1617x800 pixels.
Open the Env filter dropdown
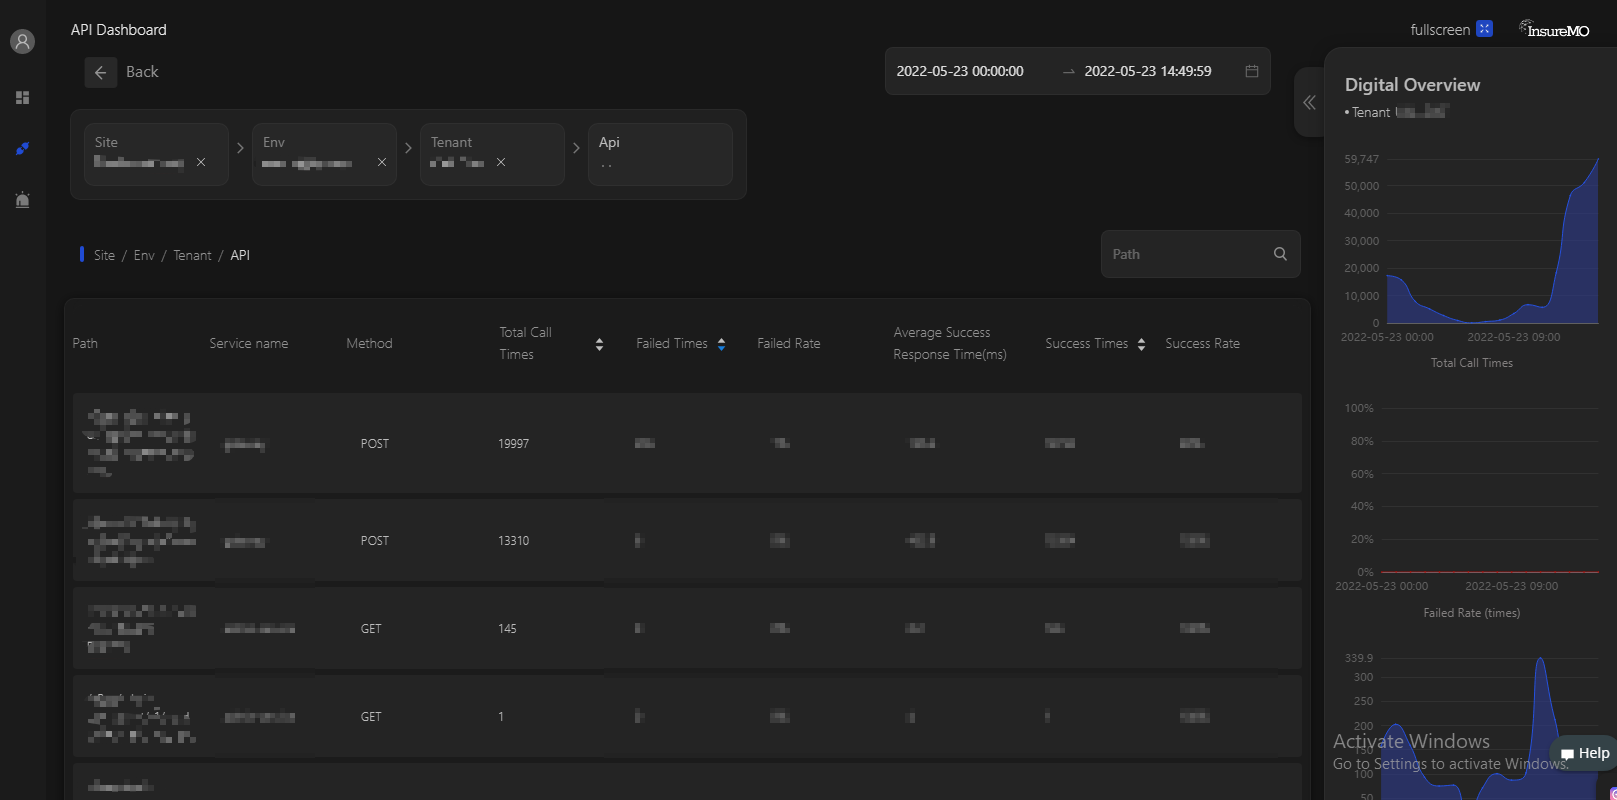[324, 154]
